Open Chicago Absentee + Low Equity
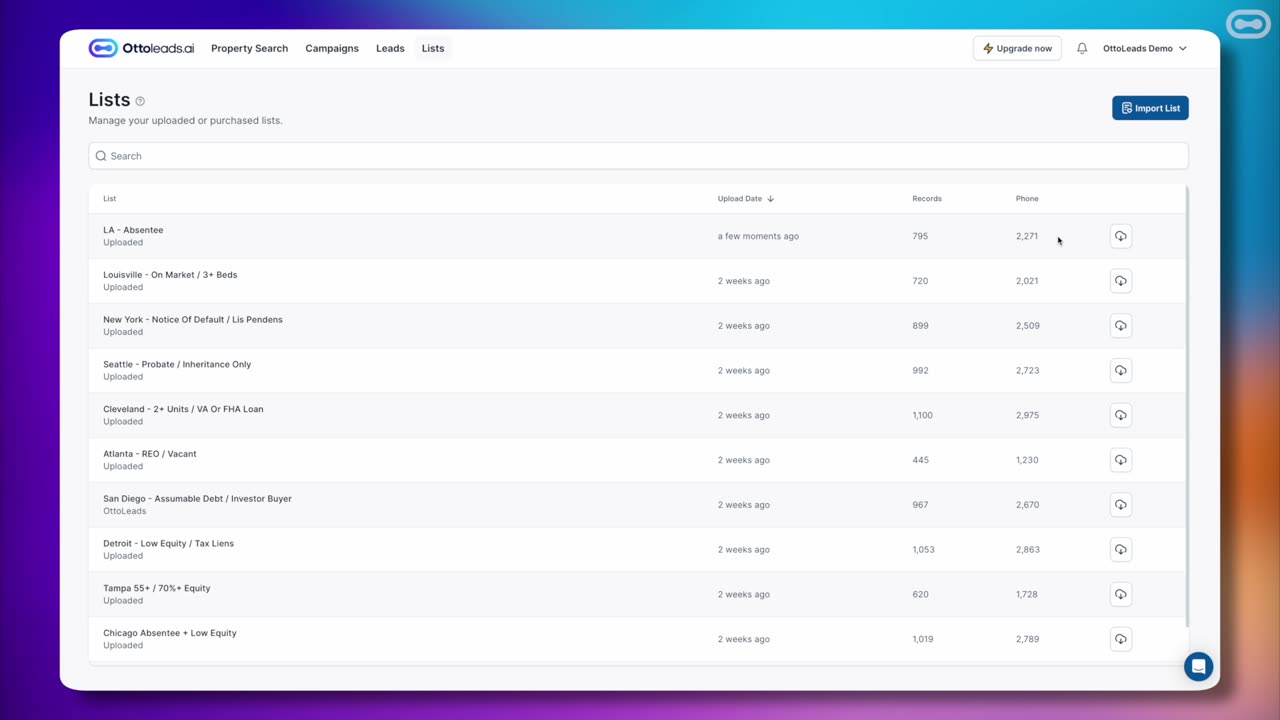 170,633
